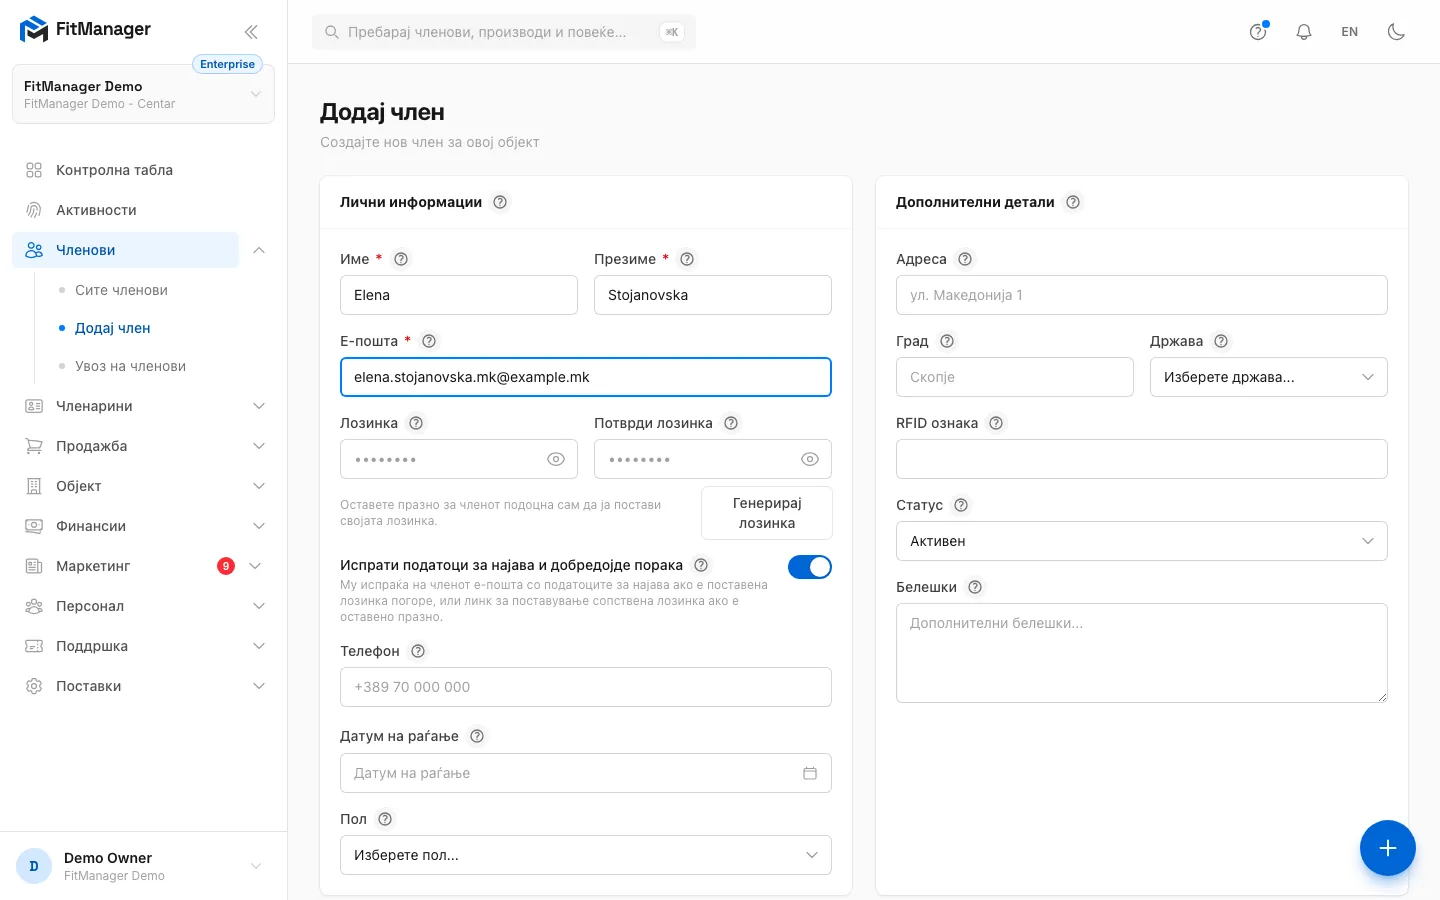Click the Телефон input field

[586, 687]
